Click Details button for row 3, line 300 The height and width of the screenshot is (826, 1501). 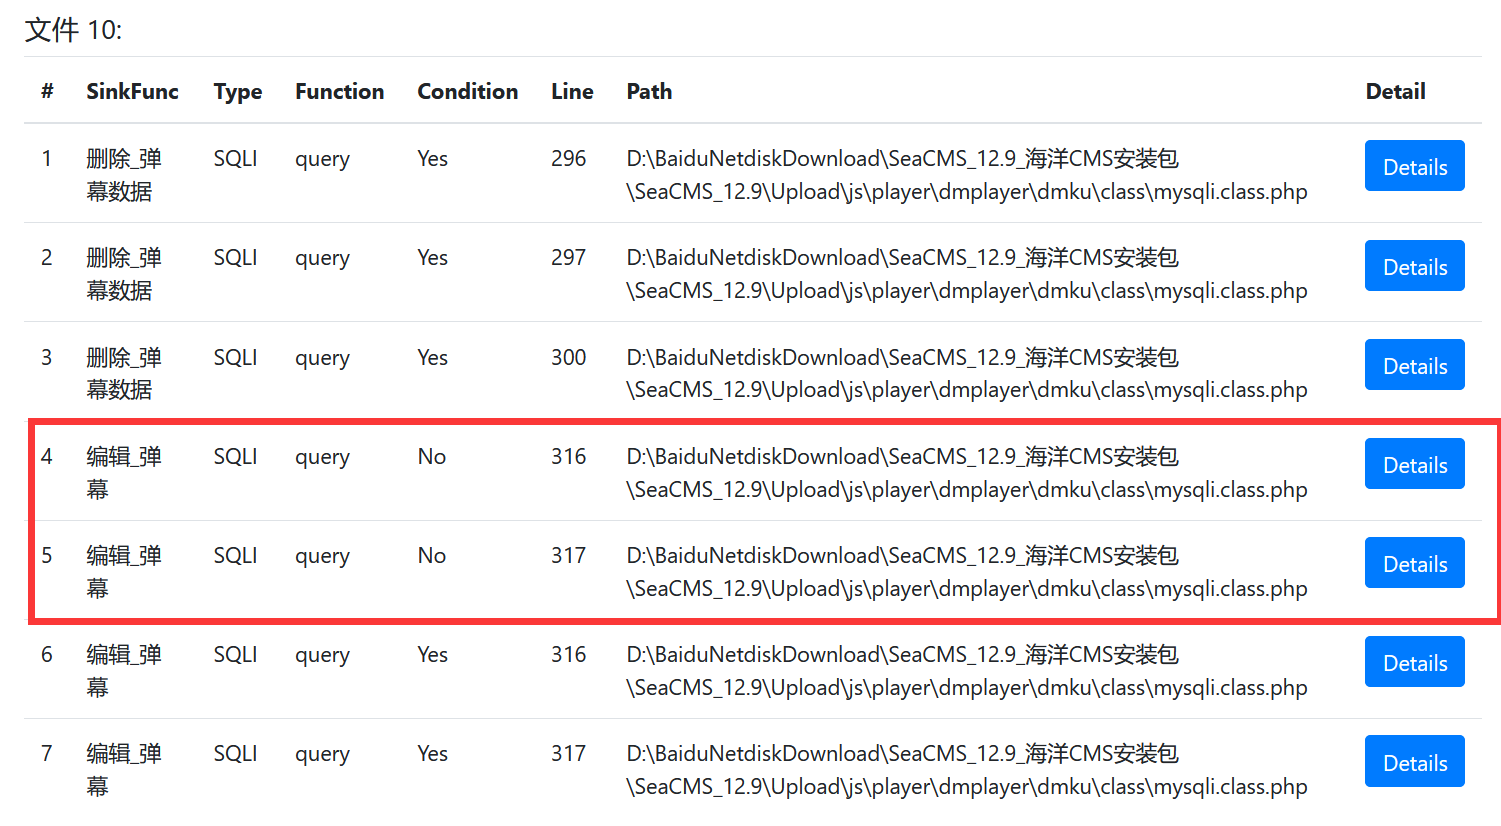[1413, 365]
